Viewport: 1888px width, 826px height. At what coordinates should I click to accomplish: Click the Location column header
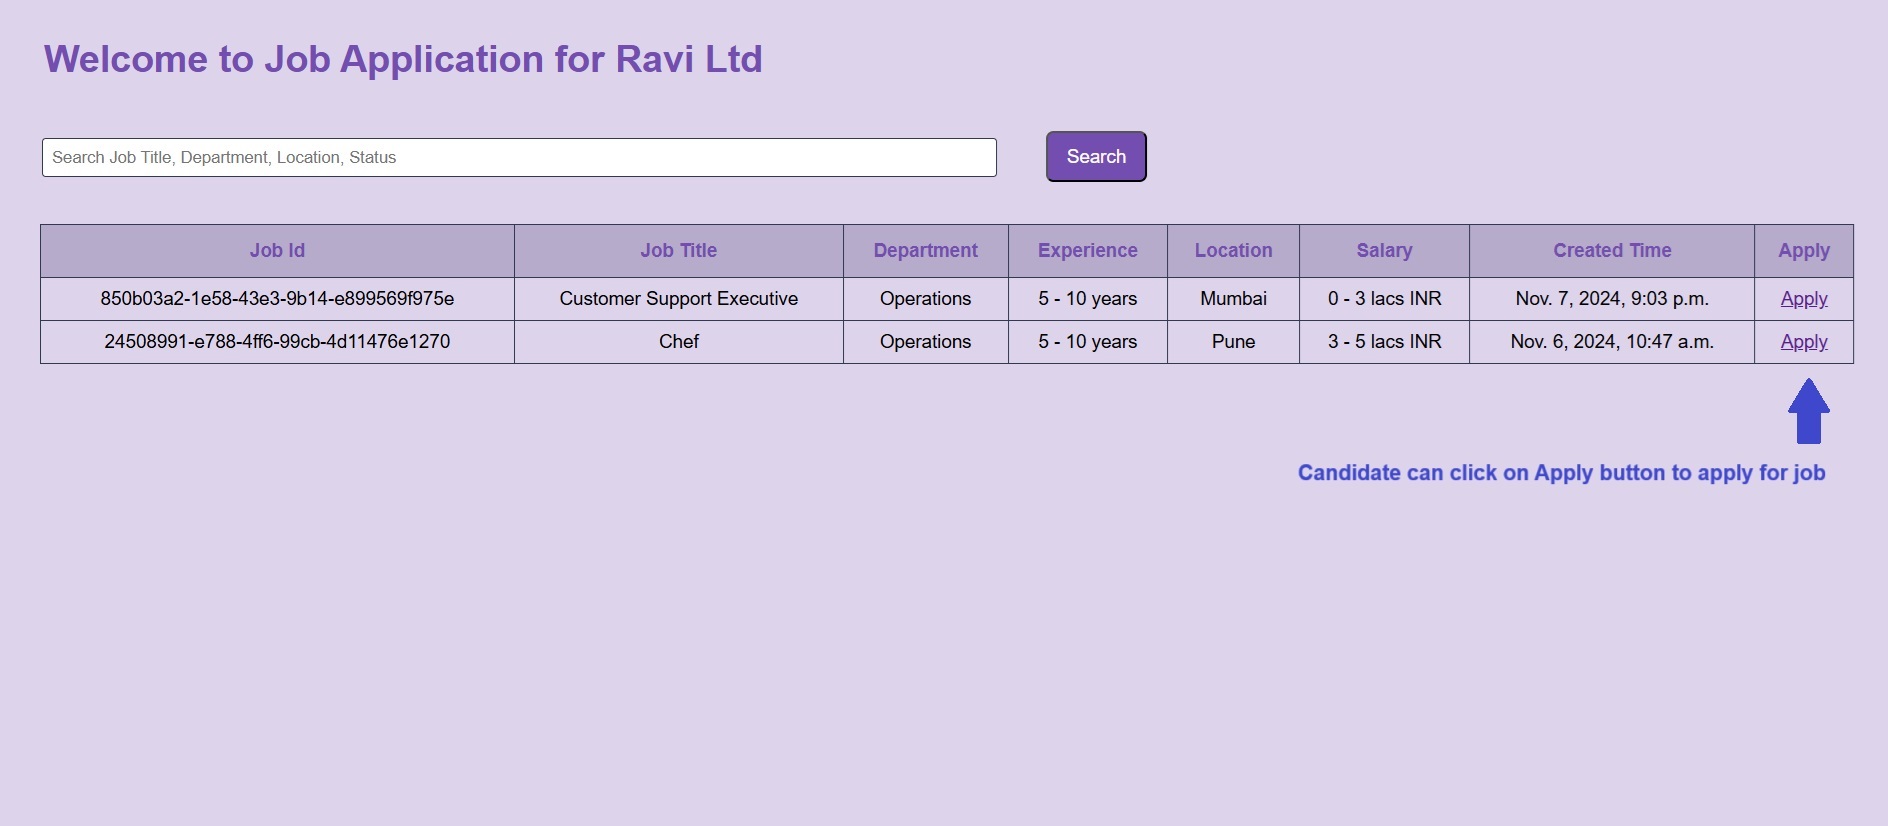1233,250
